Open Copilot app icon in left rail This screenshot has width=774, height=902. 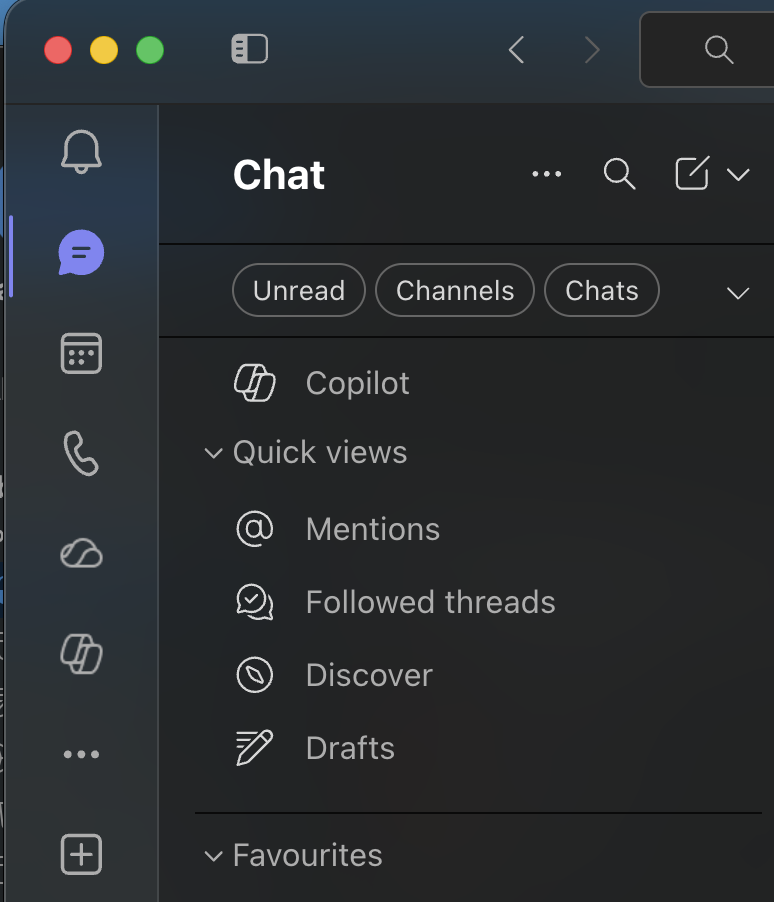point(81,654)
